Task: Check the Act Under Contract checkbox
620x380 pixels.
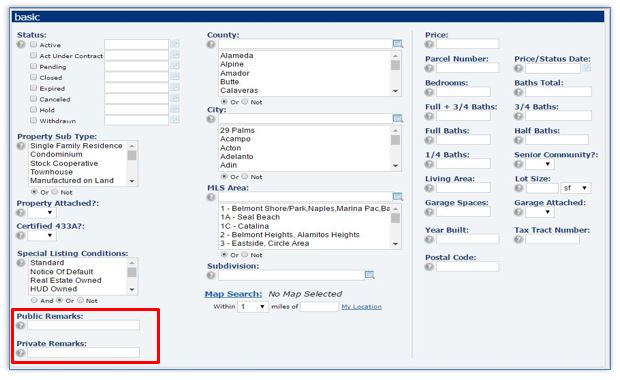Action: tap(34, 55)
